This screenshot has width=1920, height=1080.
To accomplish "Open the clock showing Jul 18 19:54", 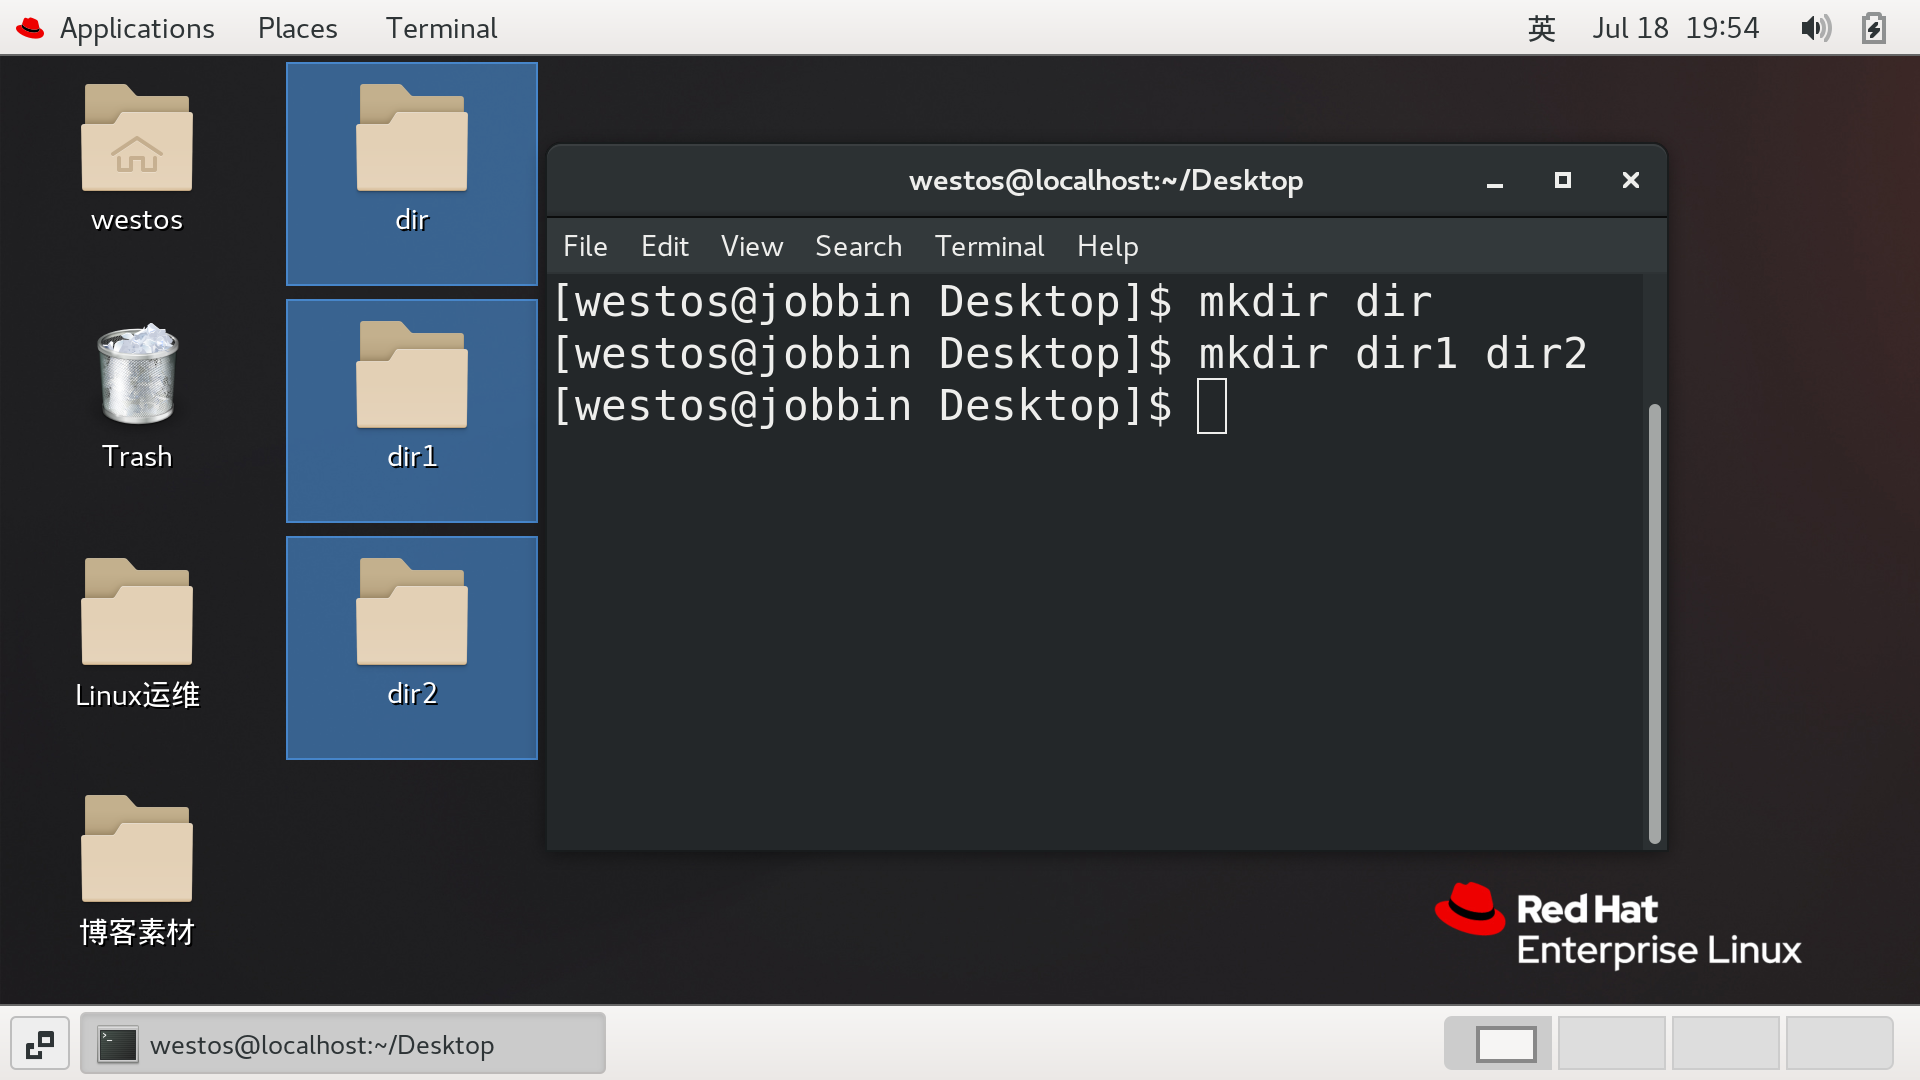I will coord(1675,28).
